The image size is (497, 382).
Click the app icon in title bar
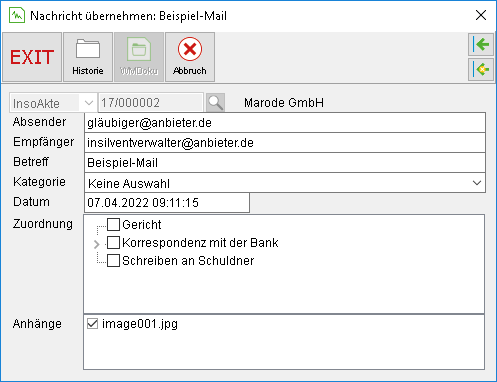(17, 15)
